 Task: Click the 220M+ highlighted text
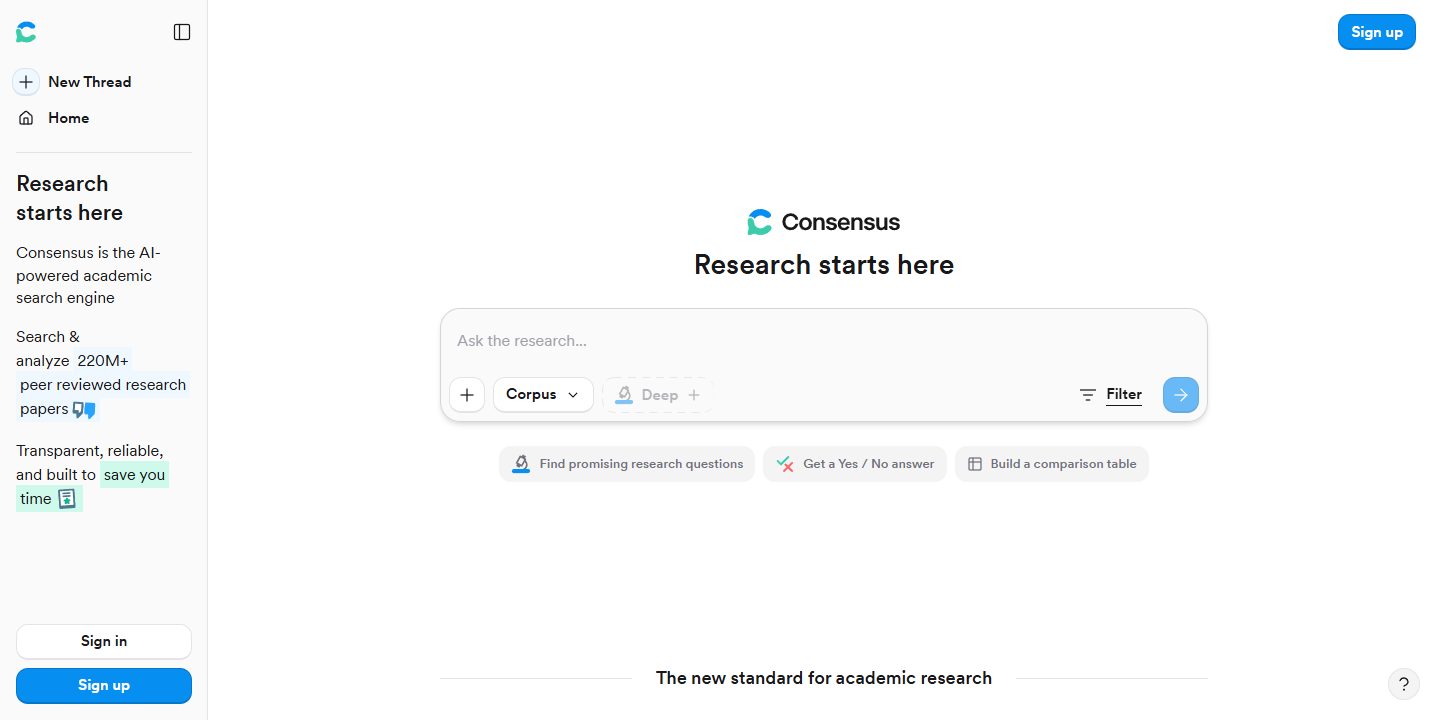click(103, 361)
